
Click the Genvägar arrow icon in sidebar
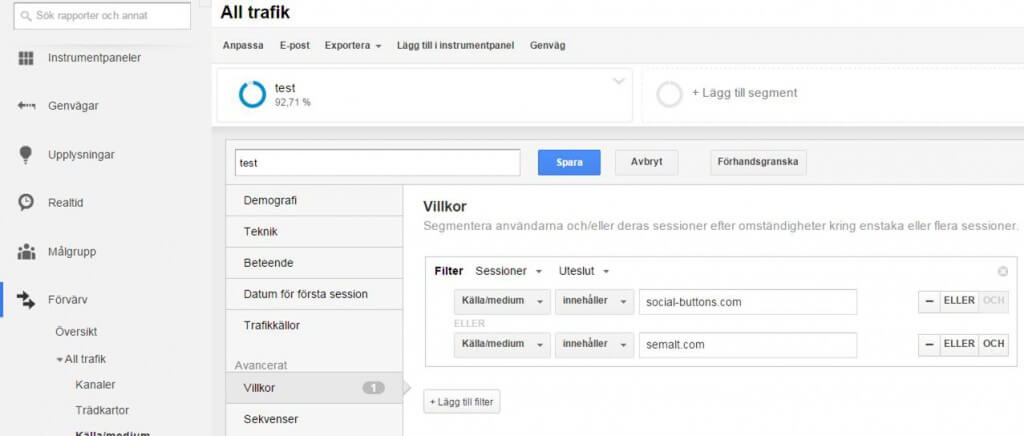26,105
